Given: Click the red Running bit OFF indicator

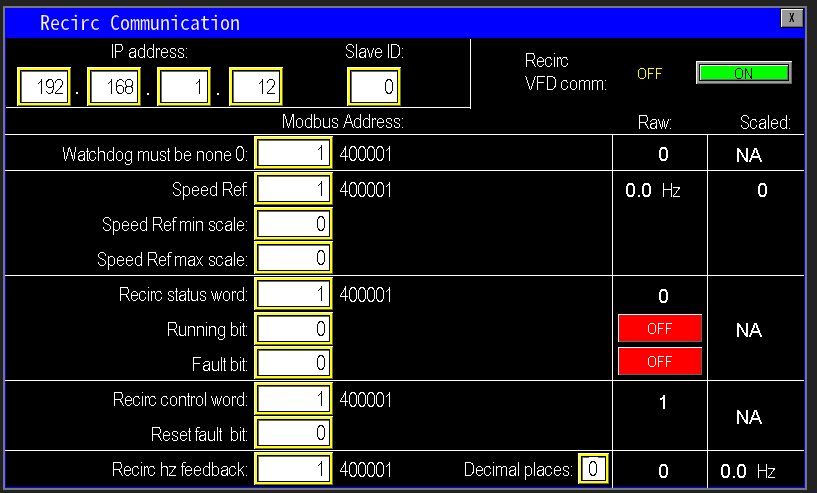Looking at the screenshot, I should (x=659, y=328).
